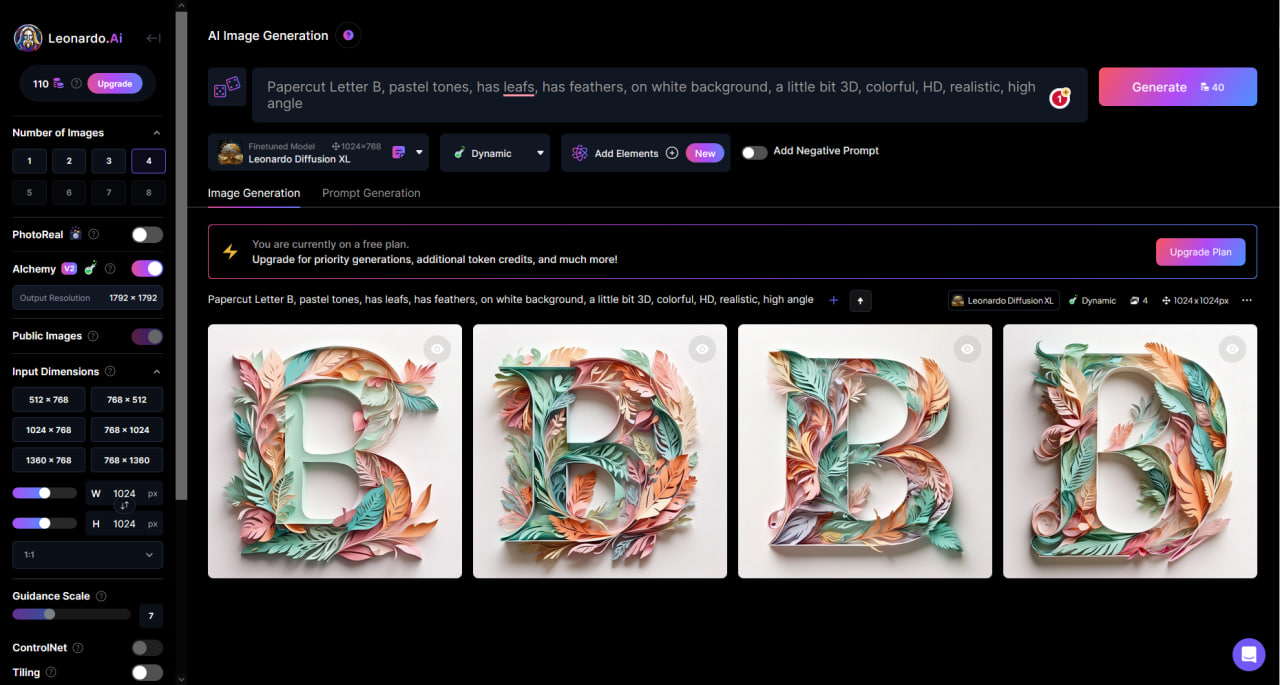Open the chat support bubble
The image size is (1280, 685).
pyautogui.click(x=1248, y=654)
